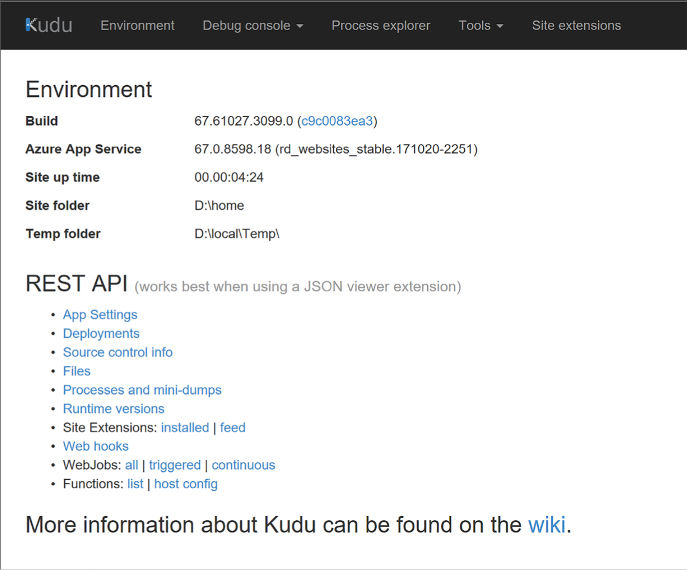Open App Settings REST API link
This screenshot has width=687, height=570.
[100, 315]
